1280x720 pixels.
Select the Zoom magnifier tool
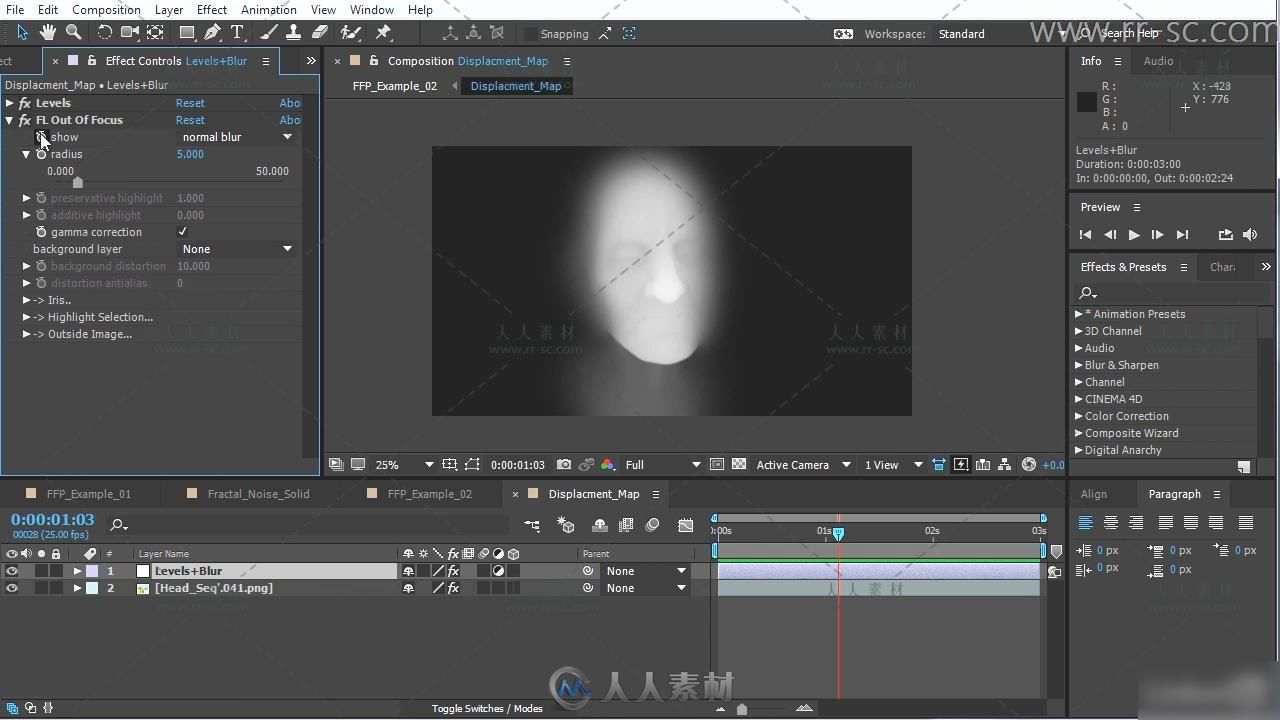tap(74, 33)
